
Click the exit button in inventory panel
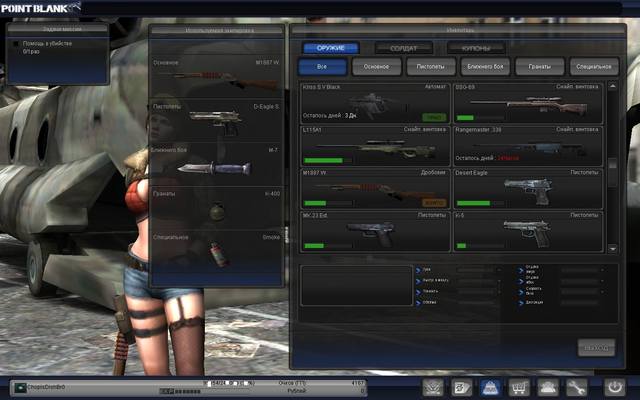coord(596,348)
